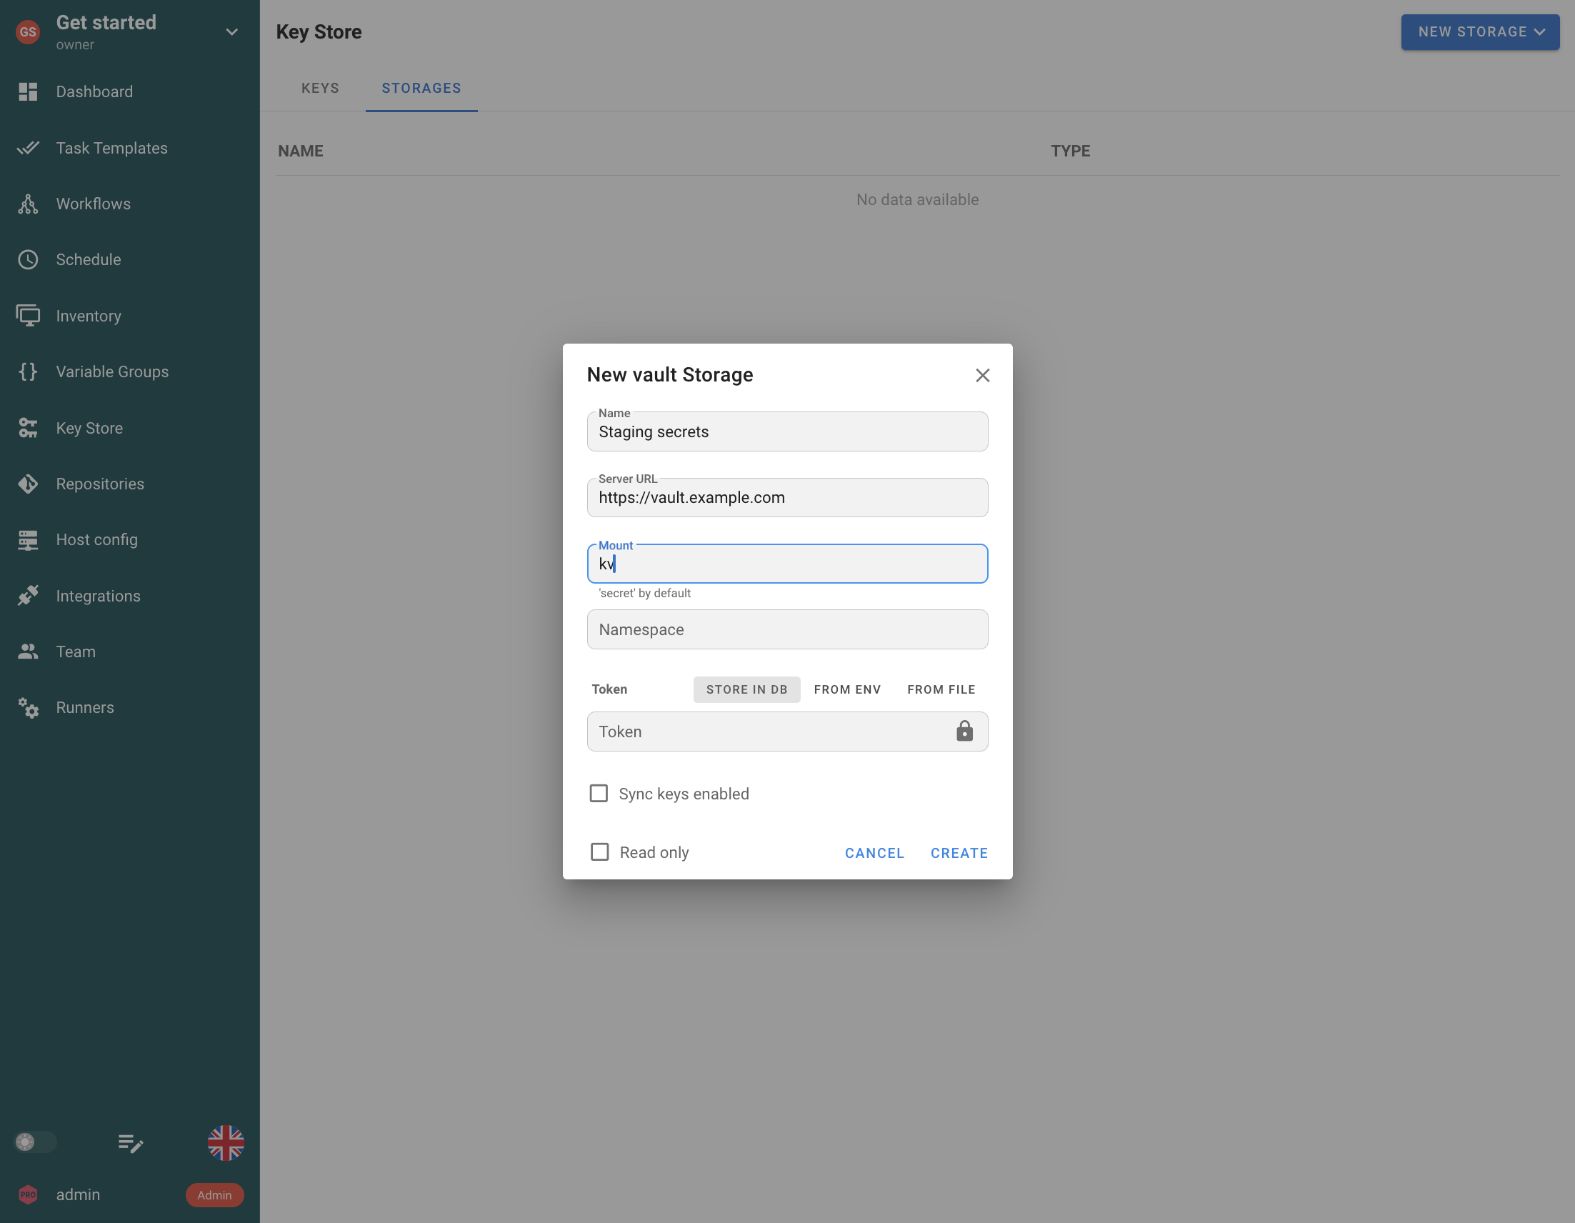Select FROM FILE token option
1575x1223 pixels.
pyautogui.click(x=941, y=690)
